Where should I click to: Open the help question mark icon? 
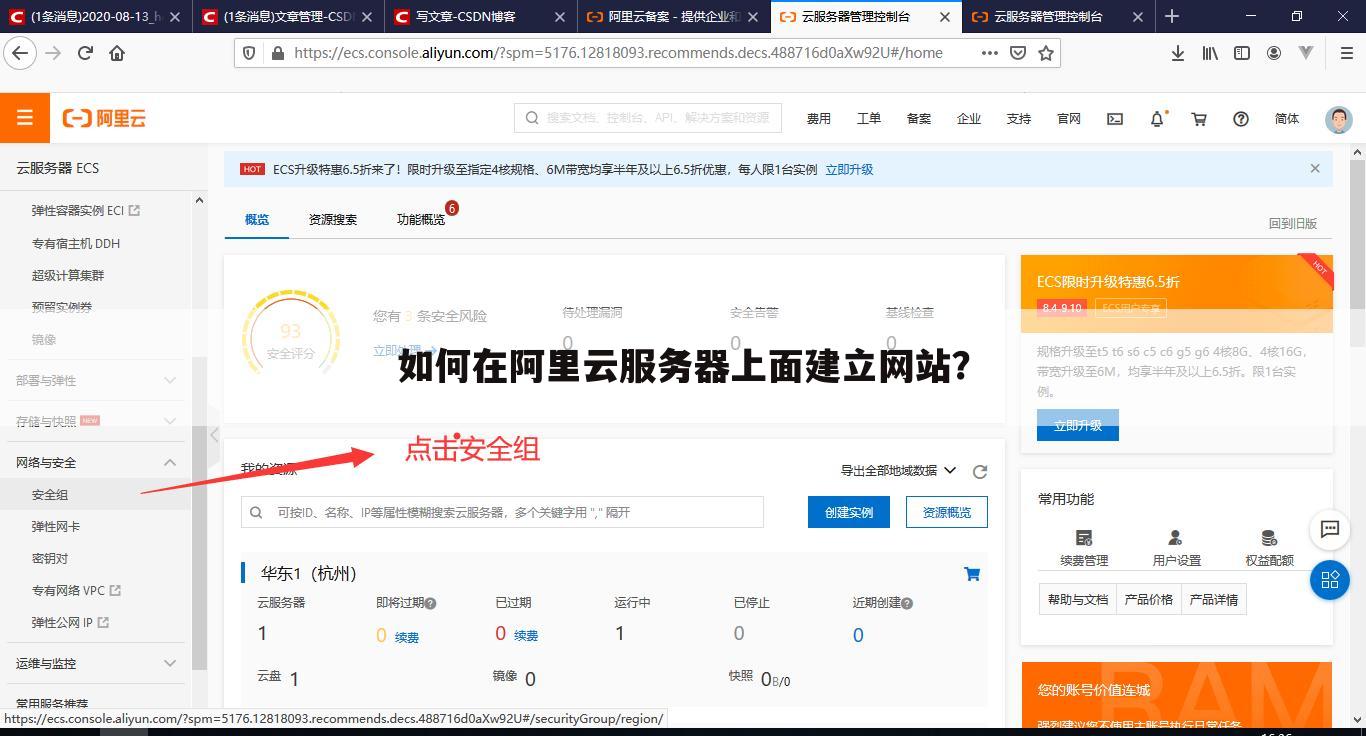tap(1241, 118)
